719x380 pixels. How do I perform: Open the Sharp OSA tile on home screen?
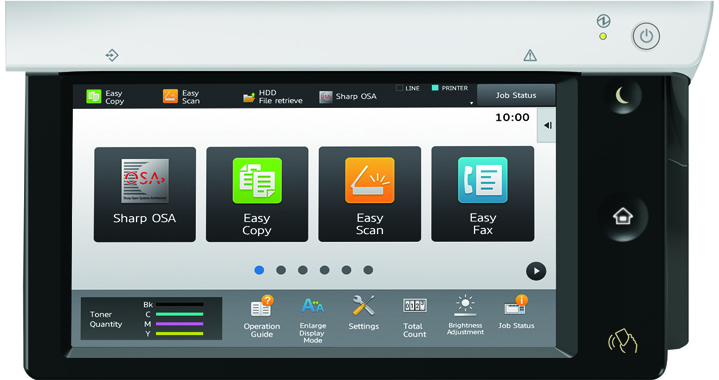pyautogui.click(x=145, y=194)
